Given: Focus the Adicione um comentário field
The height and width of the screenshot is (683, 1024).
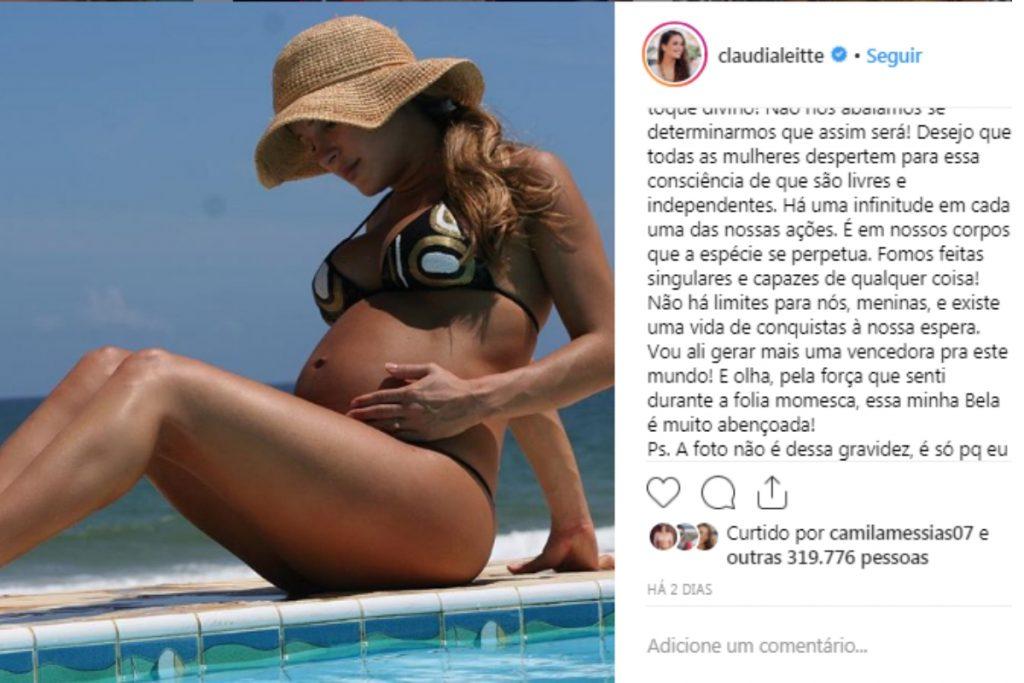Looking at the screenshot, I should pyautogui.click(x=828, y=646).
